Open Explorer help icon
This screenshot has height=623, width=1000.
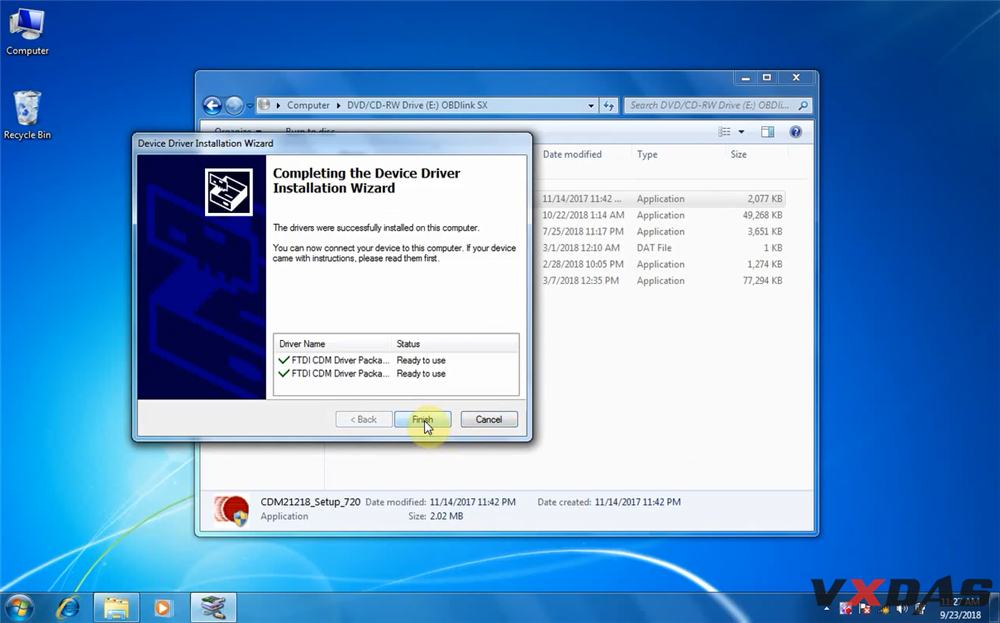(x=795, y=132)
